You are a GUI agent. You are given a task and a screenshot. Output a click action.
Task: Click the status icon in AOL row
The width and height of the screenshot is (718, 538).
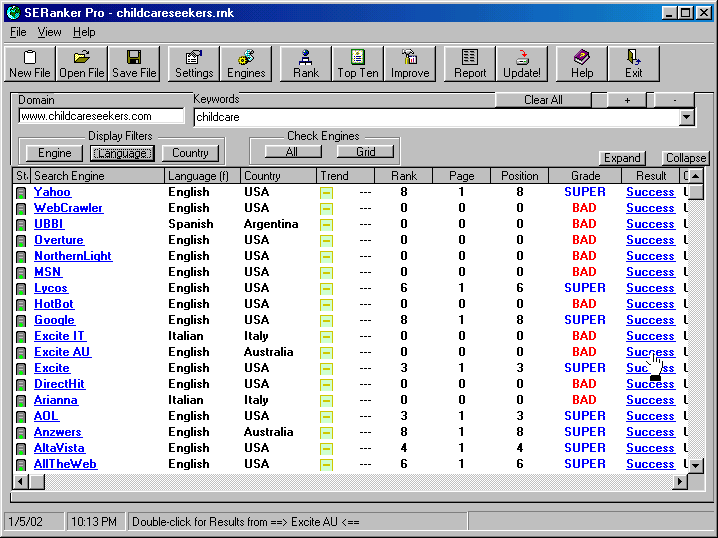point(21,417)
